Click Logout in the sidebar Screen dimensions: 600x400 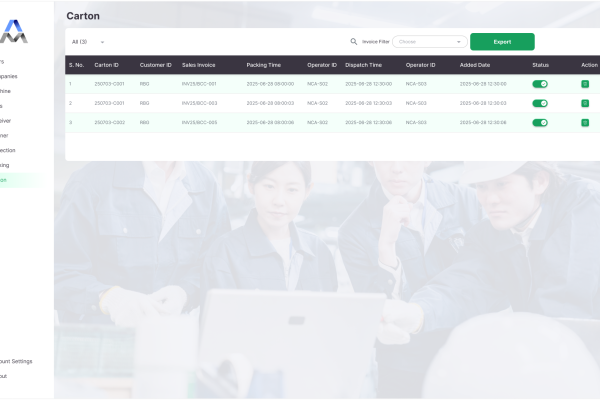5,376
